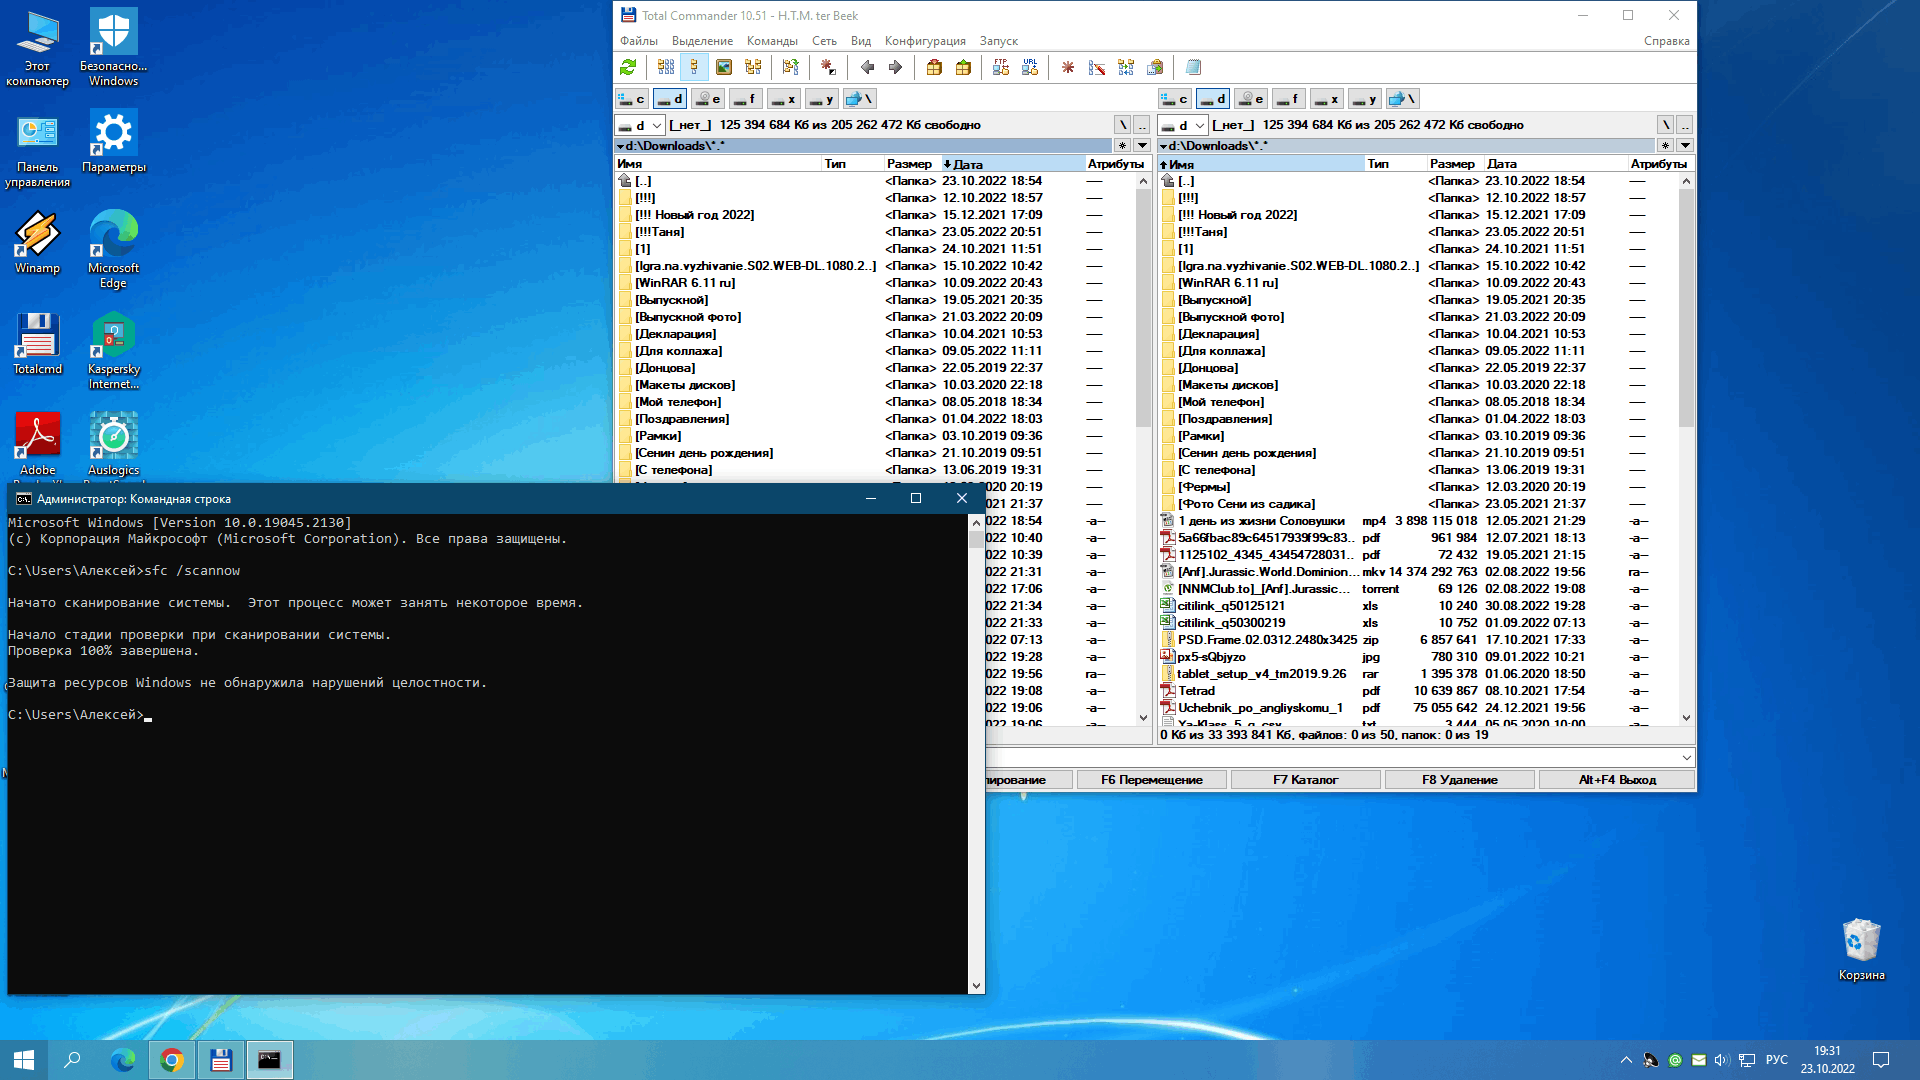This screenshot has height=1080, width=1920.
Task: Open the Выделение menu
Action: (702, 41)
